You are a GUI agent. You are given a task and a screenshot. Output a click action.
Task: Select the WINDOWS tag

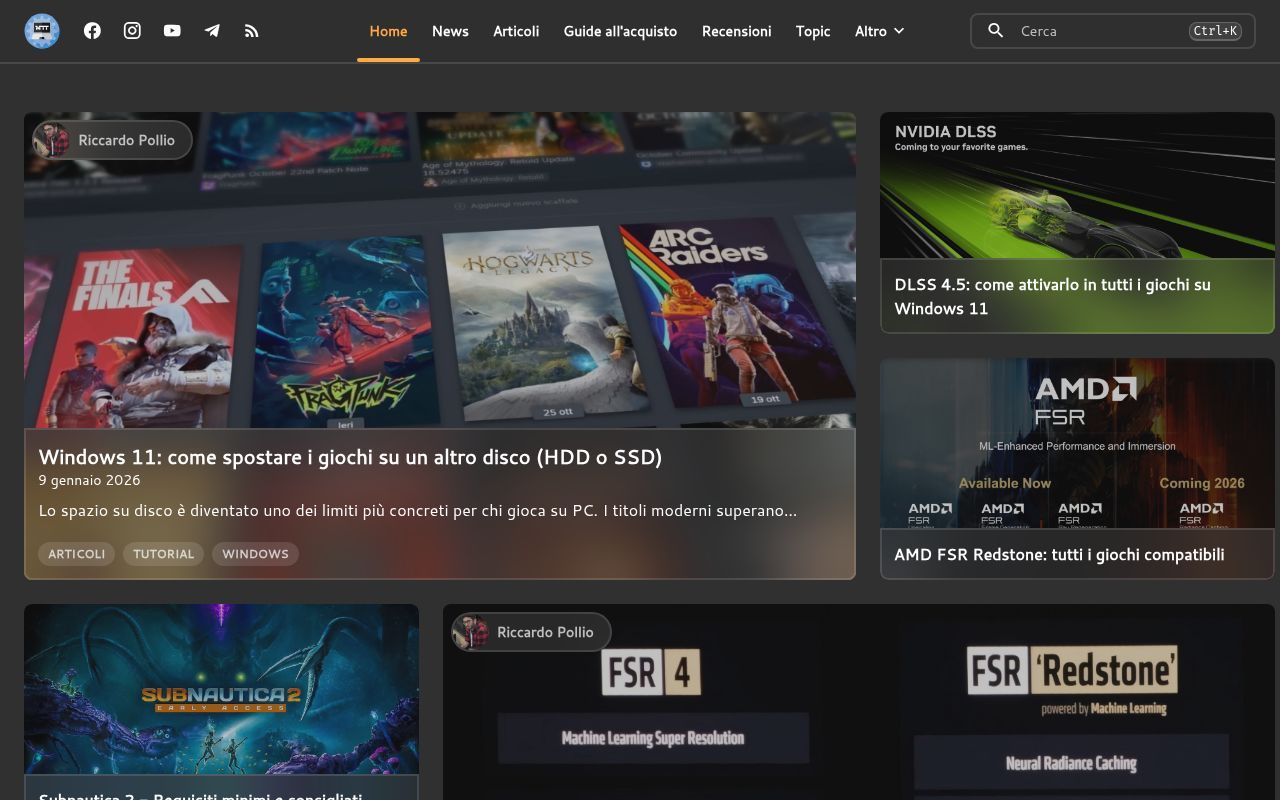(x=255, y=554)
